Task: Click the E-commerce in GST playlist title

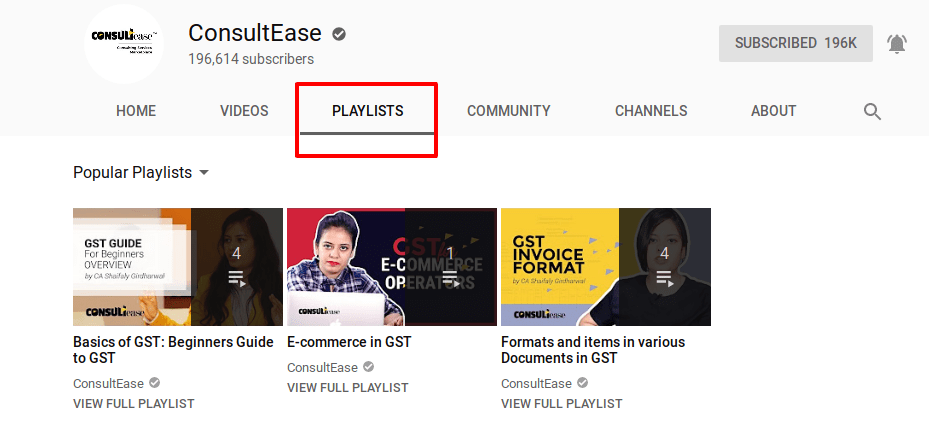Action: 349,342
